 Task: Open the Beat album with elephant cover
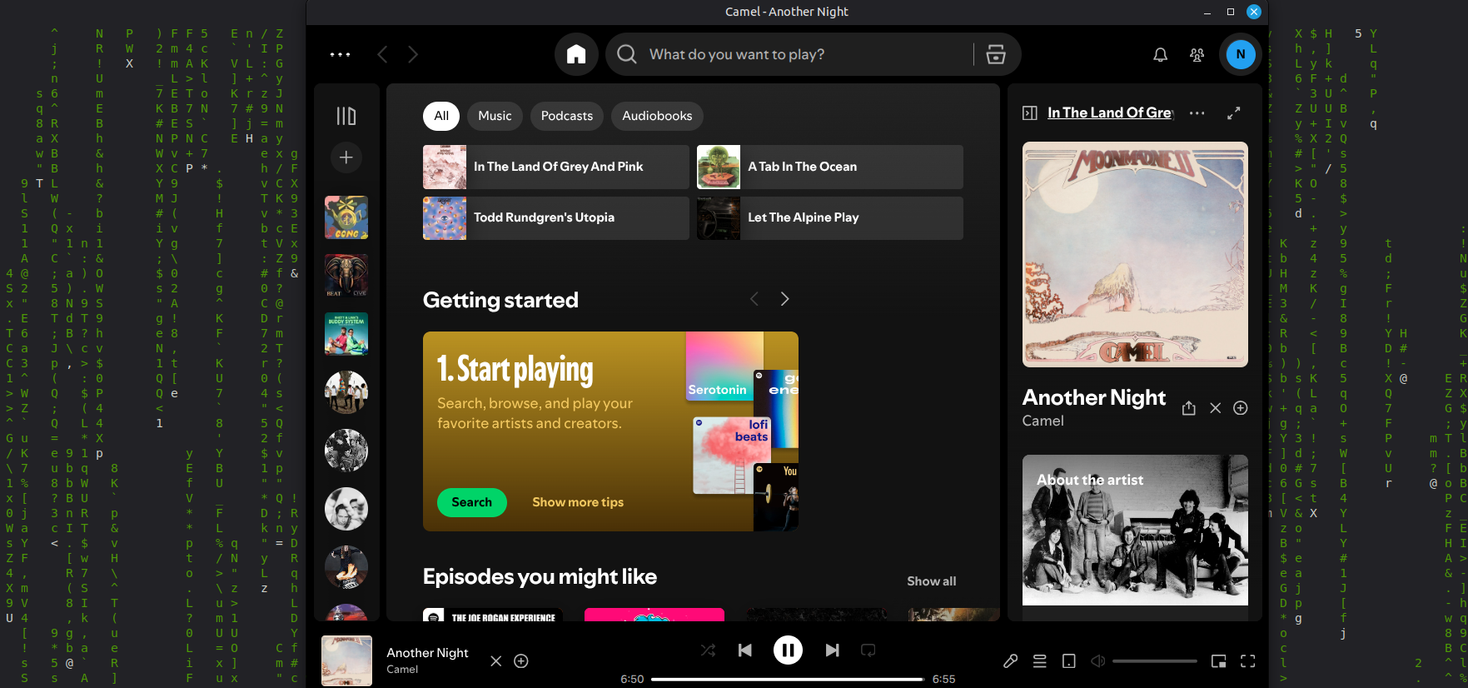(346, 275)
